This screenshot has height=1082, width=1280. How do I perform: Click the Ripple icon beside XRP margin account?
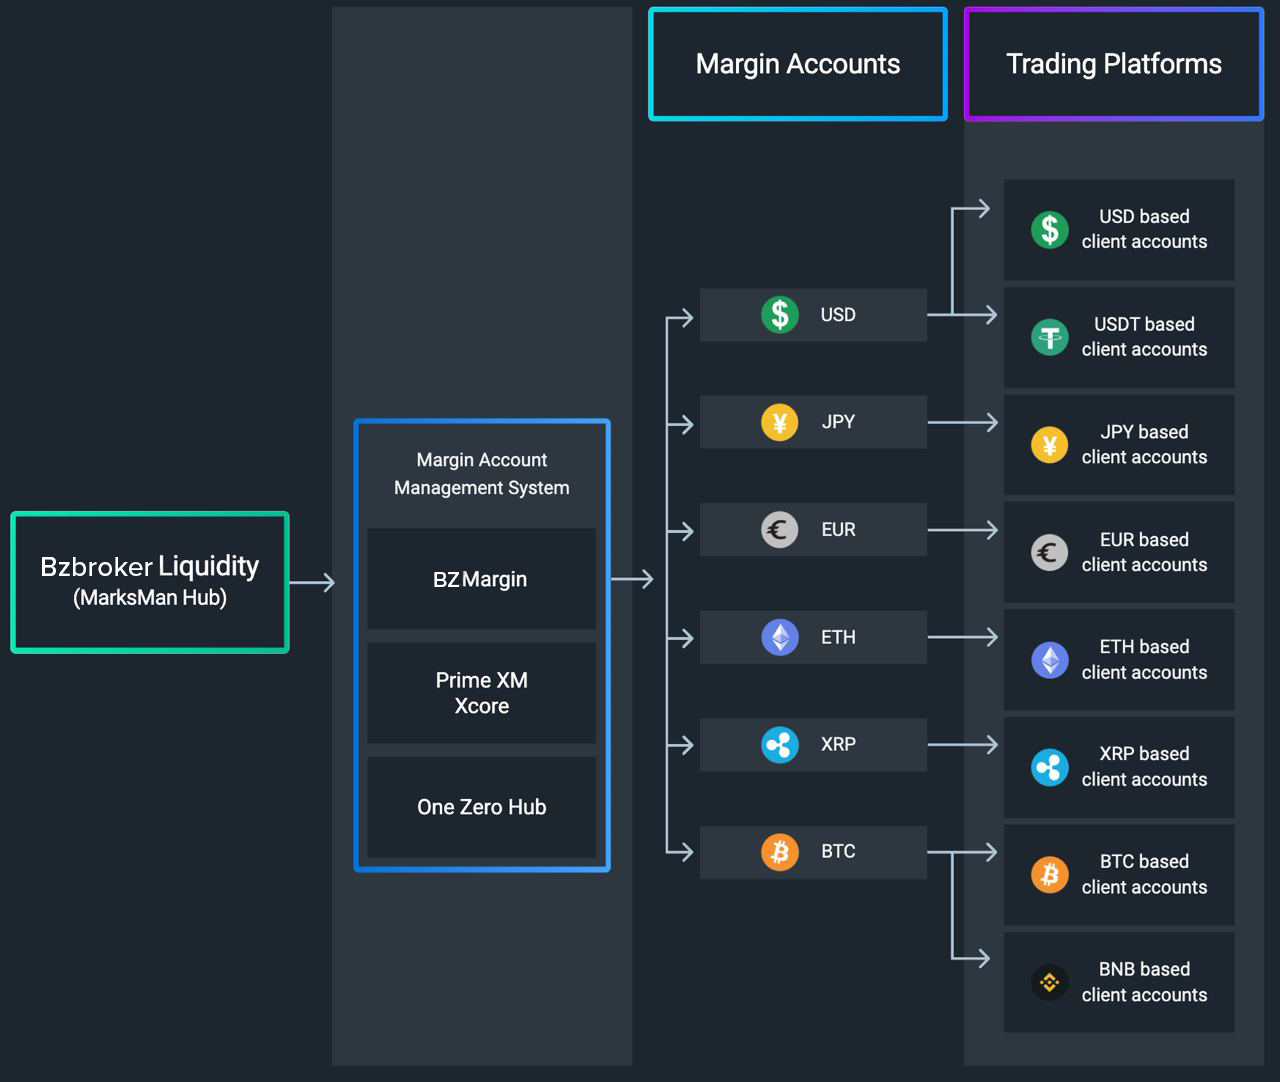click(780, 745)
